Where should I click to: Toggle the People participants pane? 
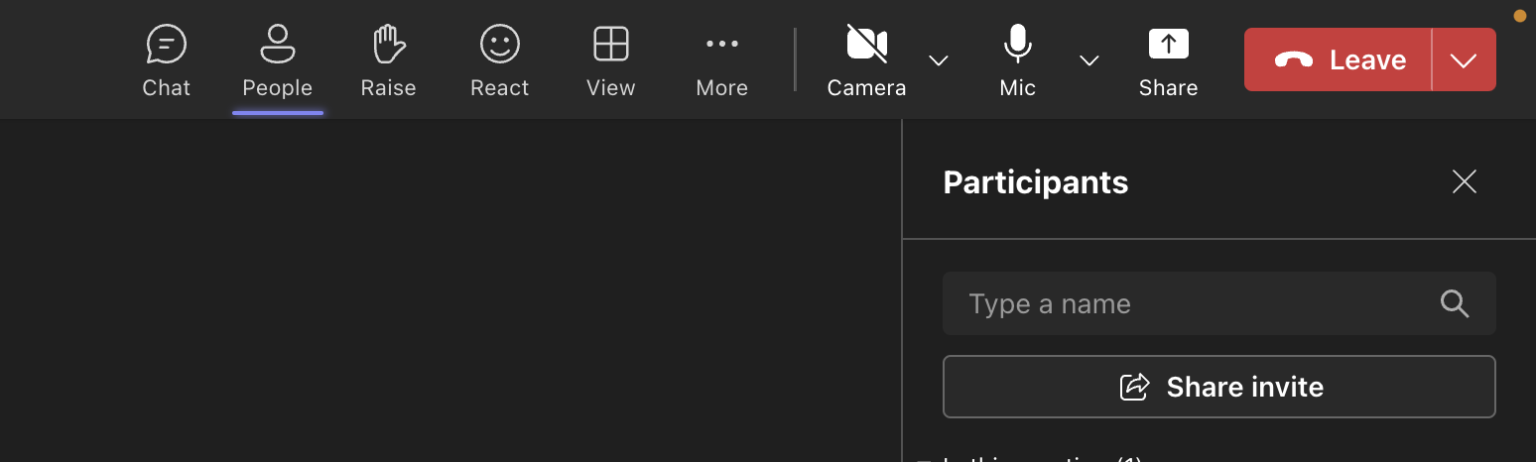pyautogui.click(x=277, y=60)
